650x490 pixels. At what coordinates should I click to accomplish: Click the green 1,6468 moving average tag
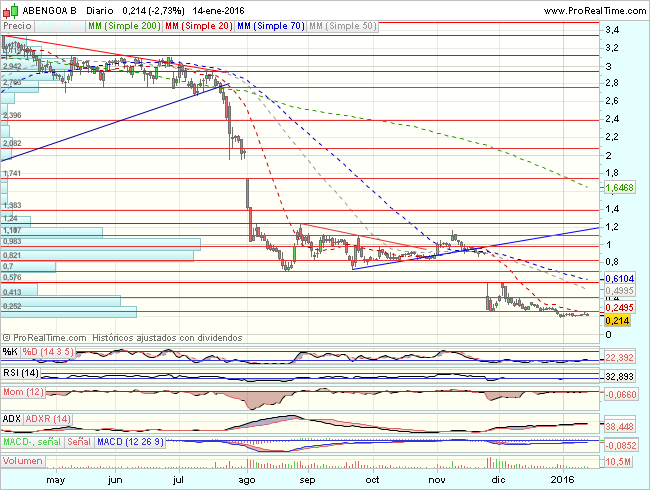click(x=619, y=188)
